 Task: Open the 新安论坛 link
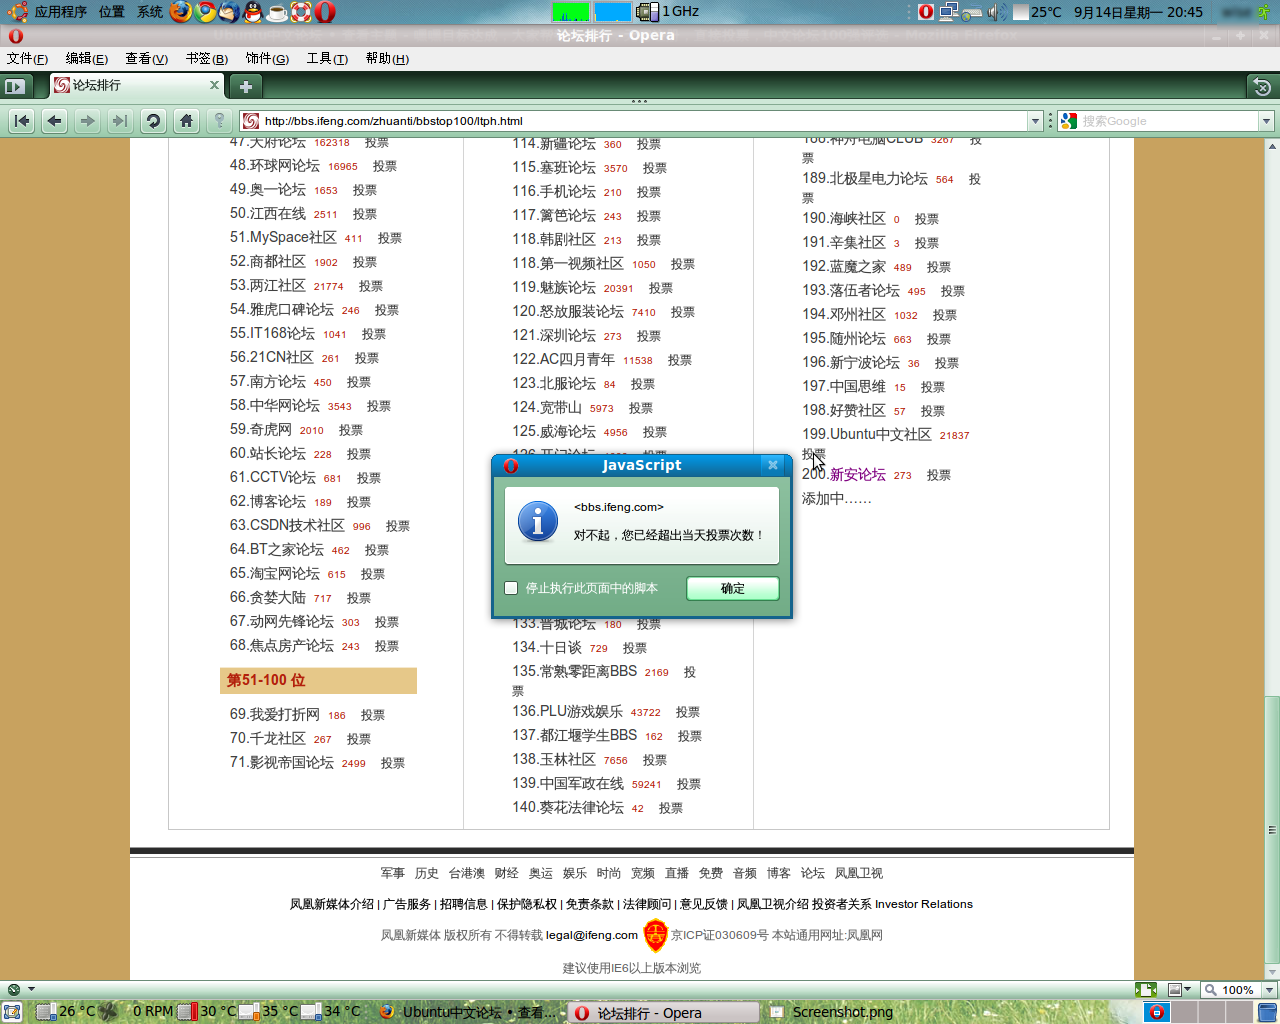858,475
